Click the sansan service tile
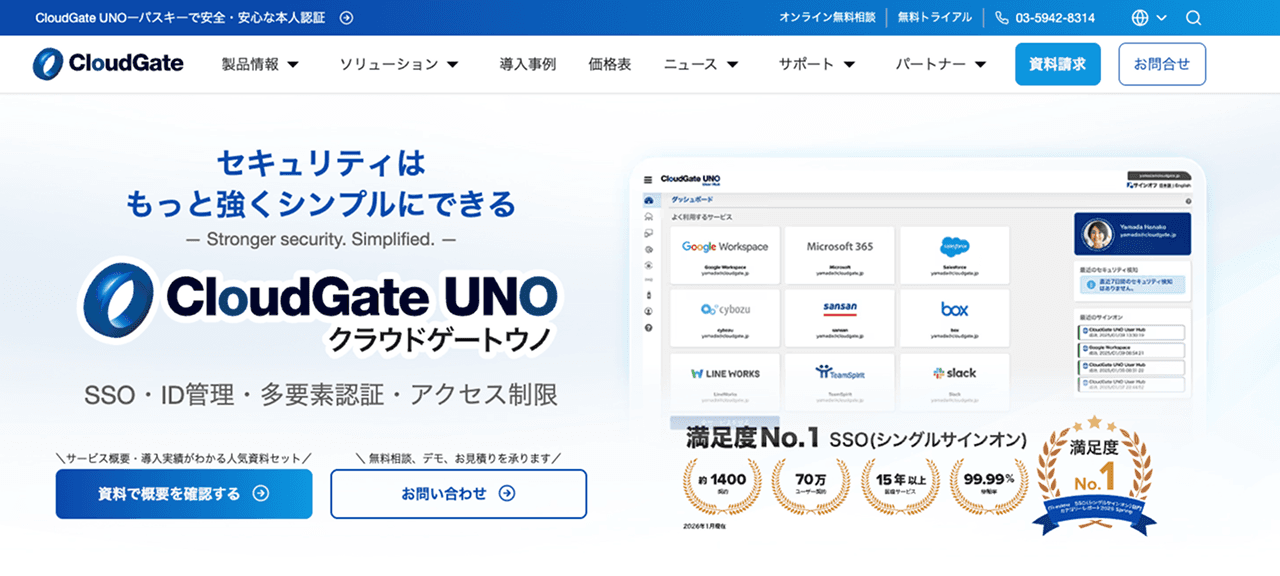Screen dimensions: 1280x576 [840, 318]
